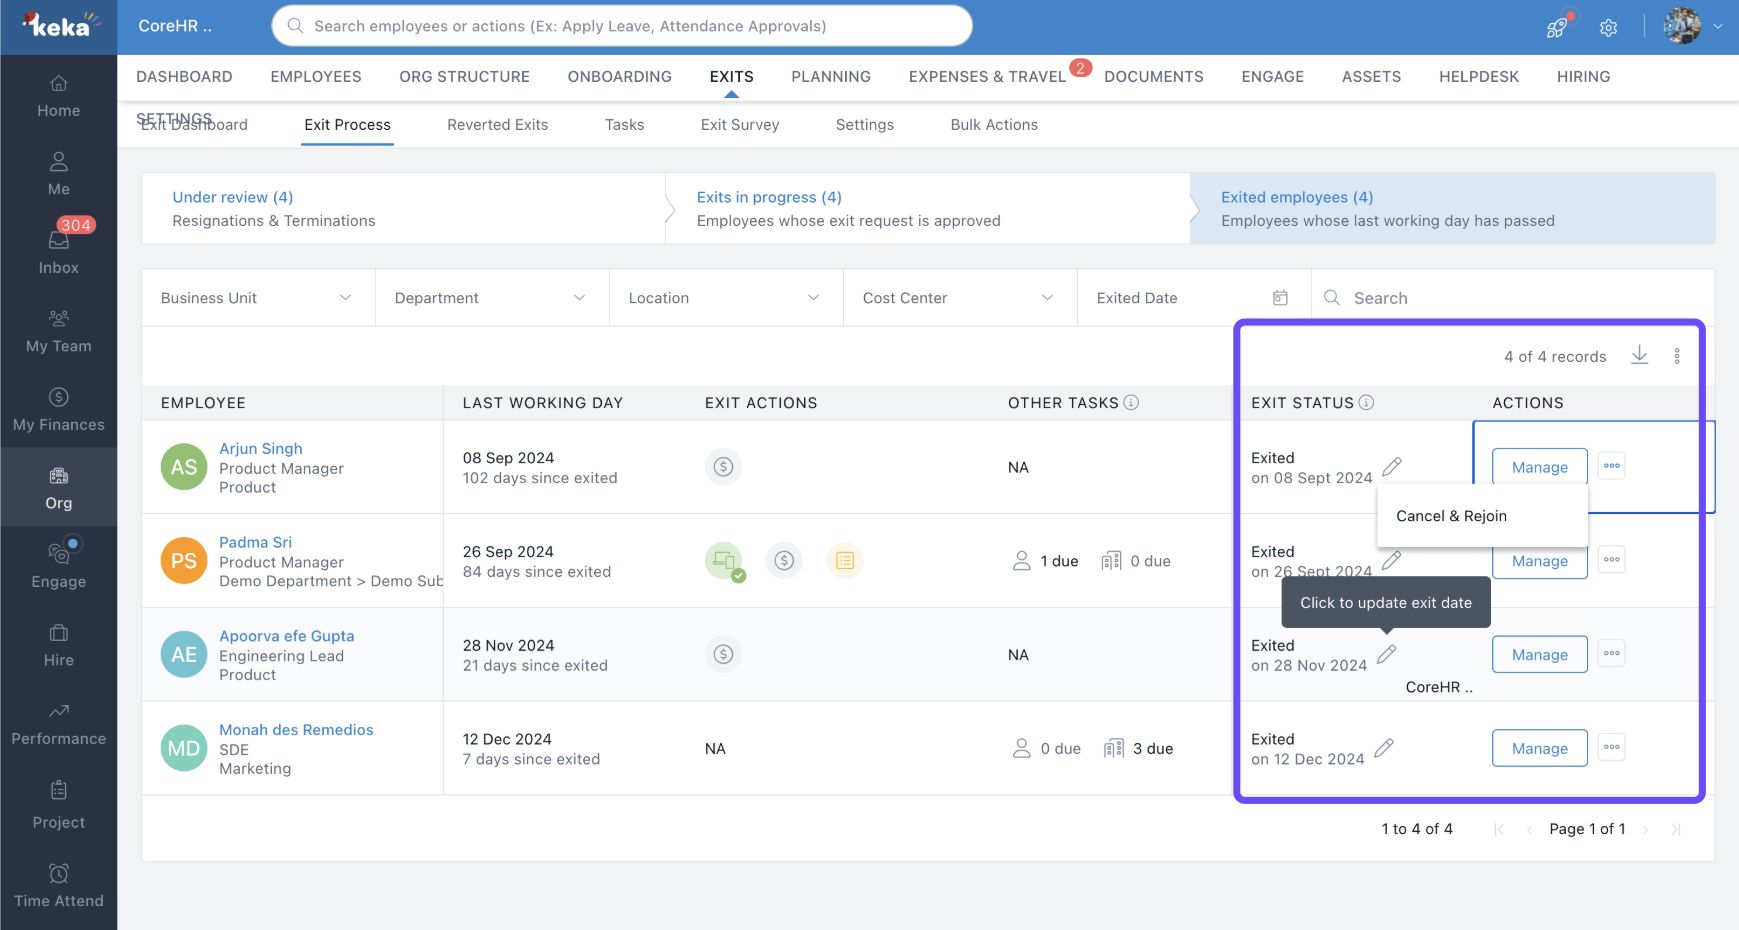Expand the Department filter dropdown
The image size is (1739, 930).
pyautogui.click(x=491, y=298)
